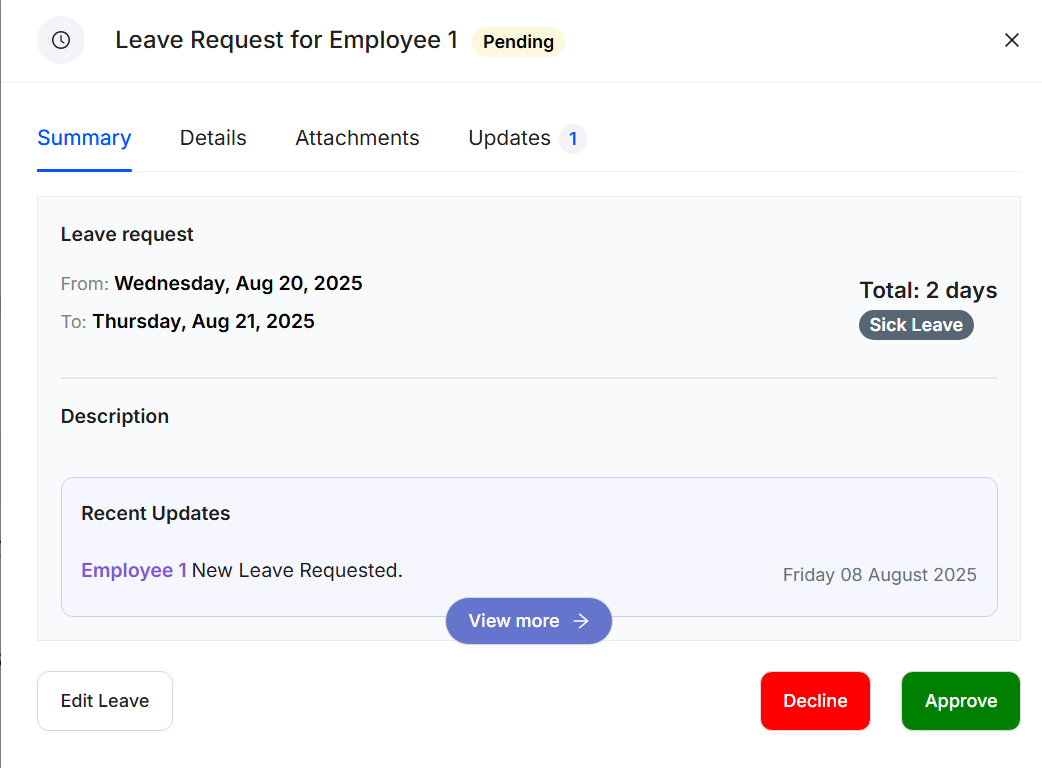Expand updates with View more button
This screenshot has width=1042, height=768.
(514, 621)
